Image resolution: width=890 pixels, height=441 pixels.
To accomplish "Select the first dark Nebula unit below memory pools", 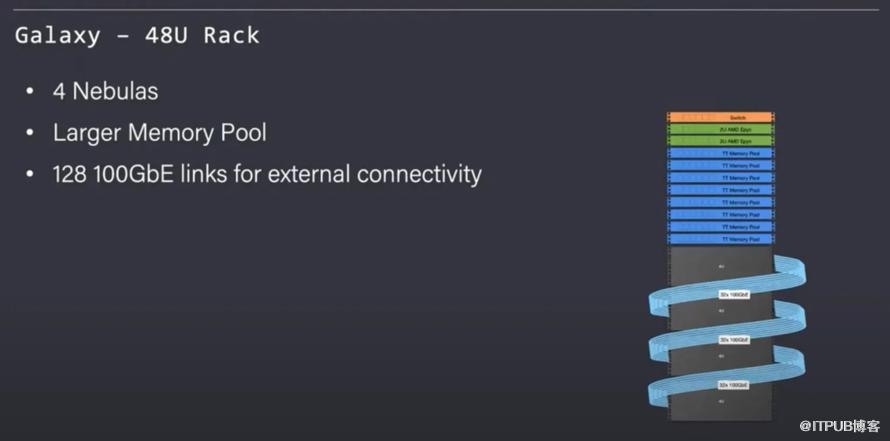I will (x=721, y=267).
